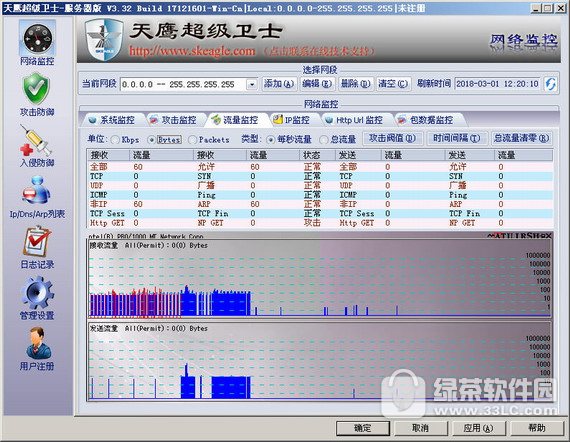The width and height of the screenshot is (570, 442).
Task: Select Bytes unit radio button
Action: point(151,140)
